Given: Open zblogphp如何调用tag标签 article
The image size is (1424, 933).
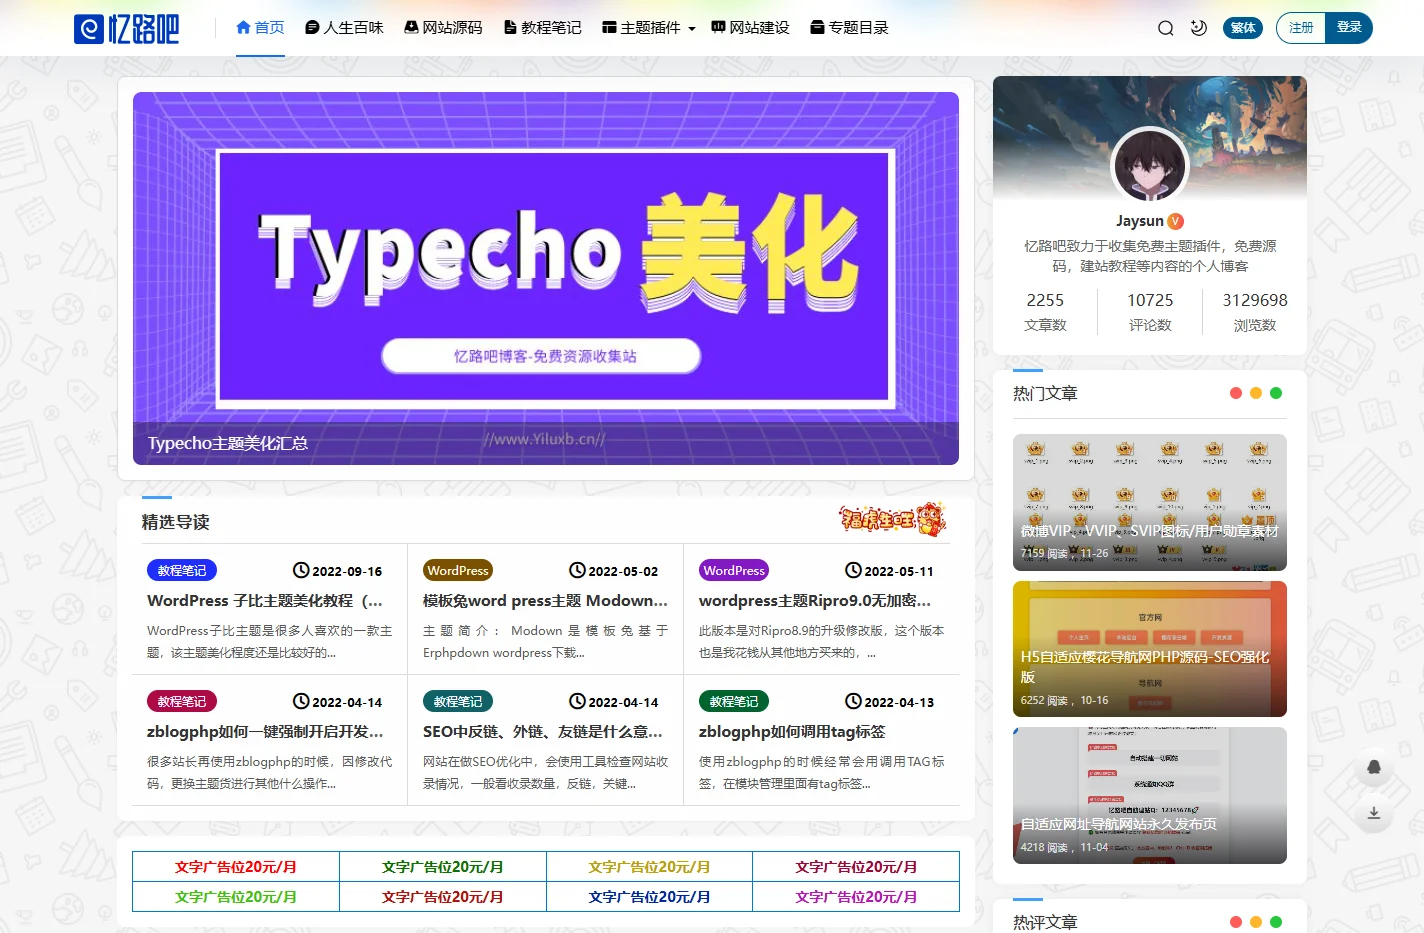Looking at the screenshot, I should (792, 732).
